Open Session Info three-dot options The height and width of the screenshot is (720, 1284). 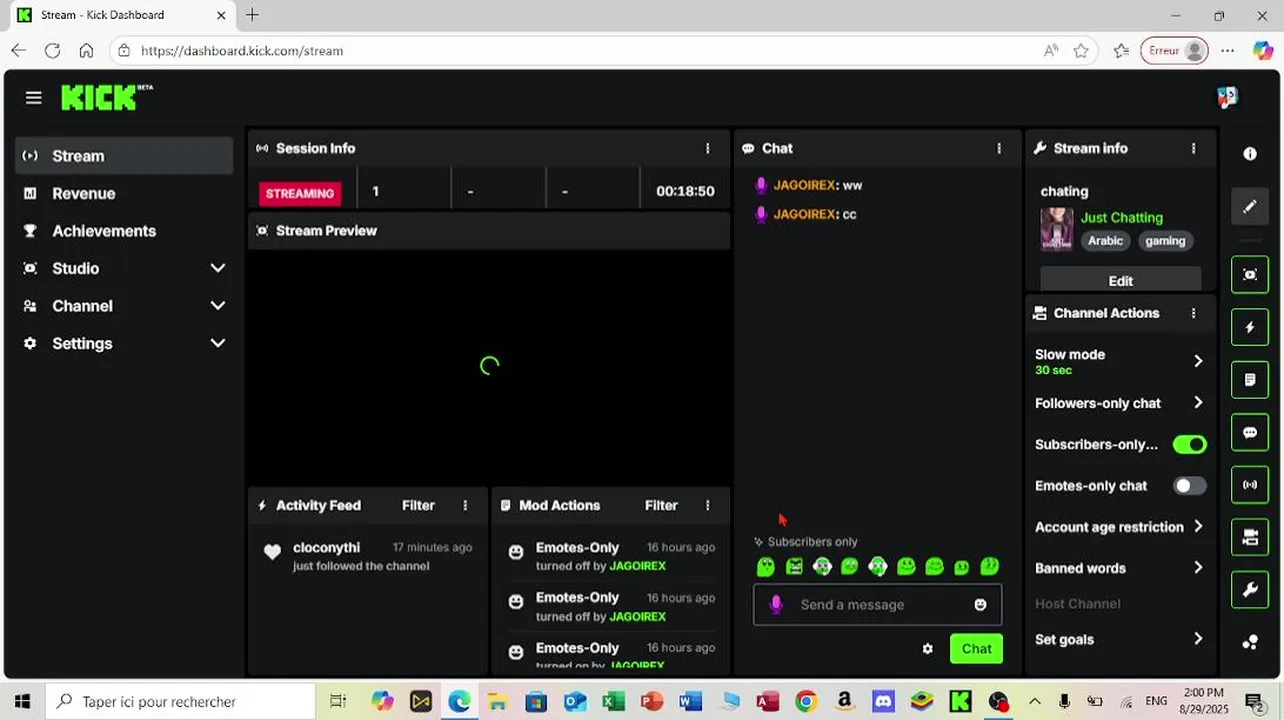pos(707,148)
